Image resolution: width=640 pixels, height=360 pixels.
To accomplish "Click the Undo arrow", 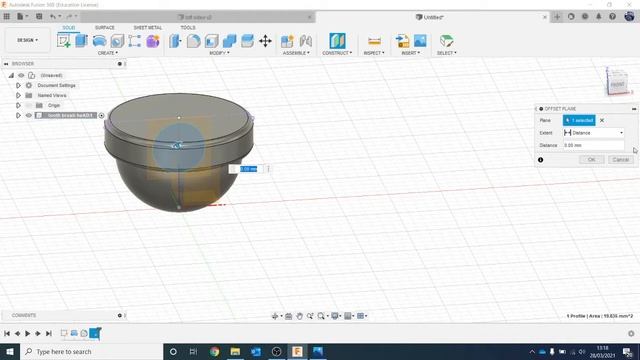I will point(53,16).
